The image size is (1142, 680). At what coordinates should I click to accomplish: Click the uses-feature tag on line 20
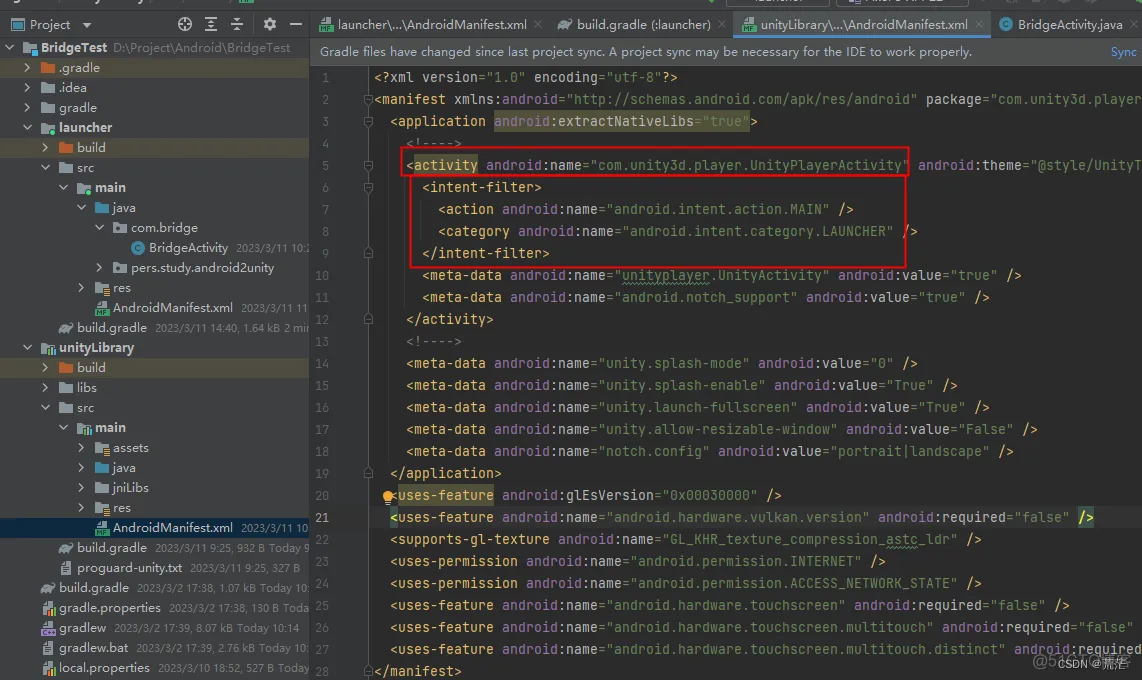[446, 496]
